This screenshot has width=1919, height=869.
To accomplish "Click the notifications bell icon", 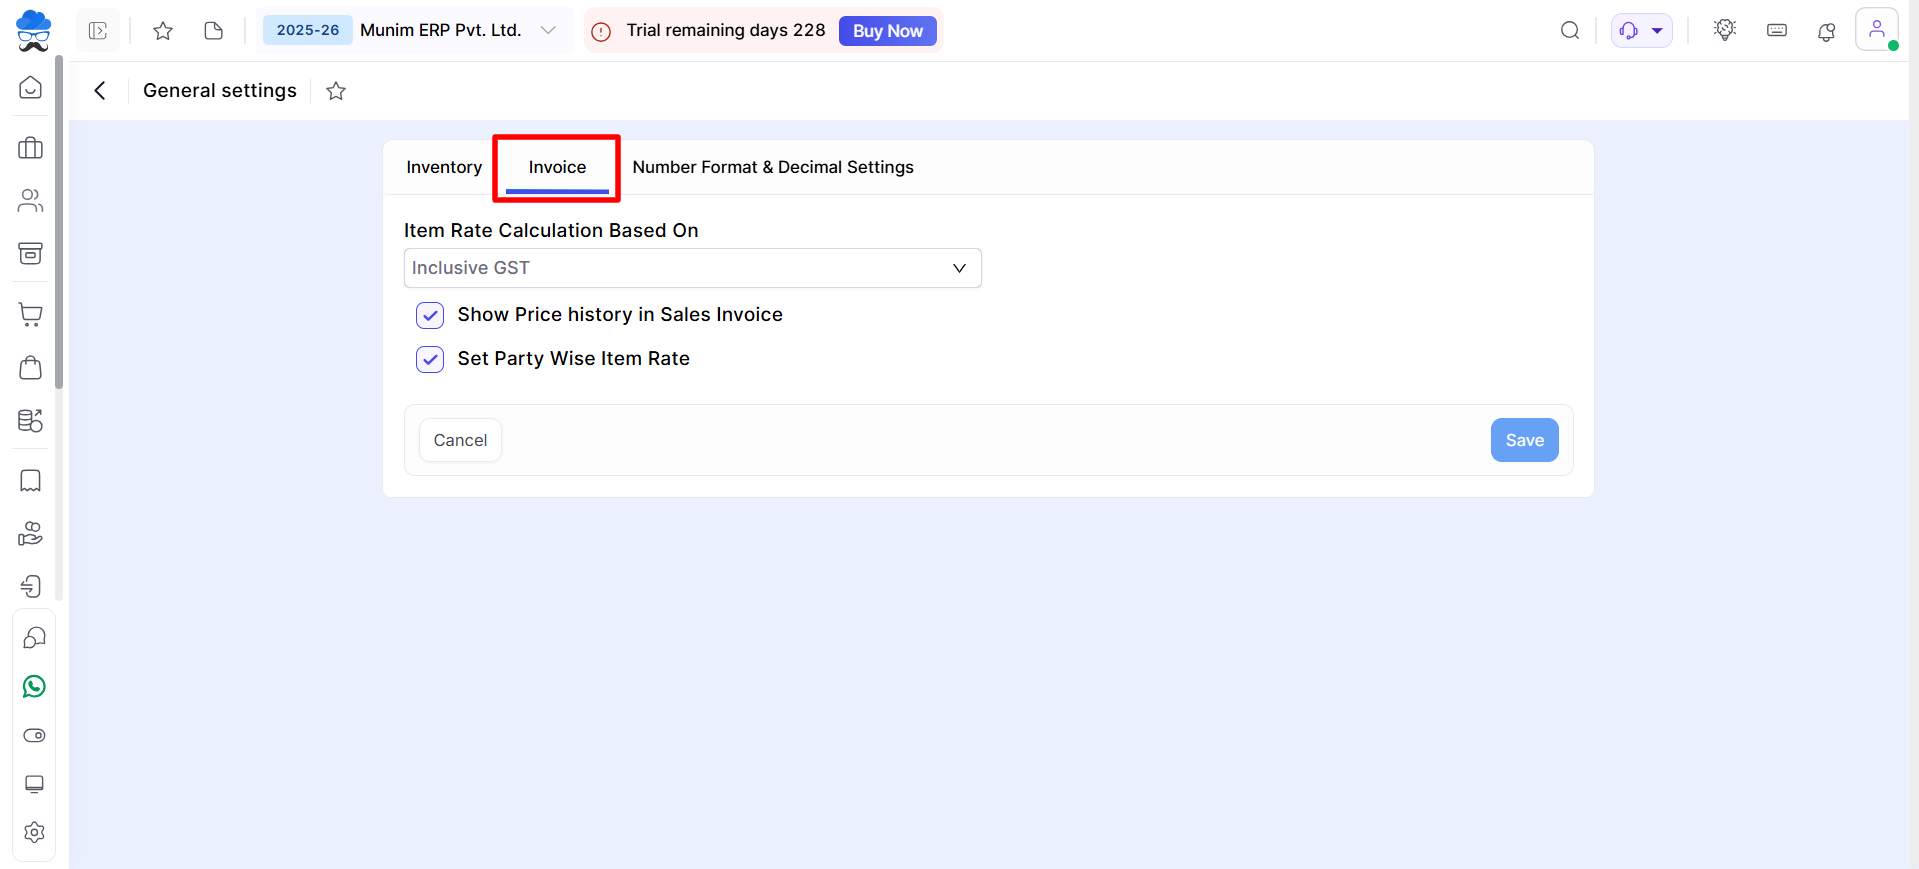I will point(1826,31).
